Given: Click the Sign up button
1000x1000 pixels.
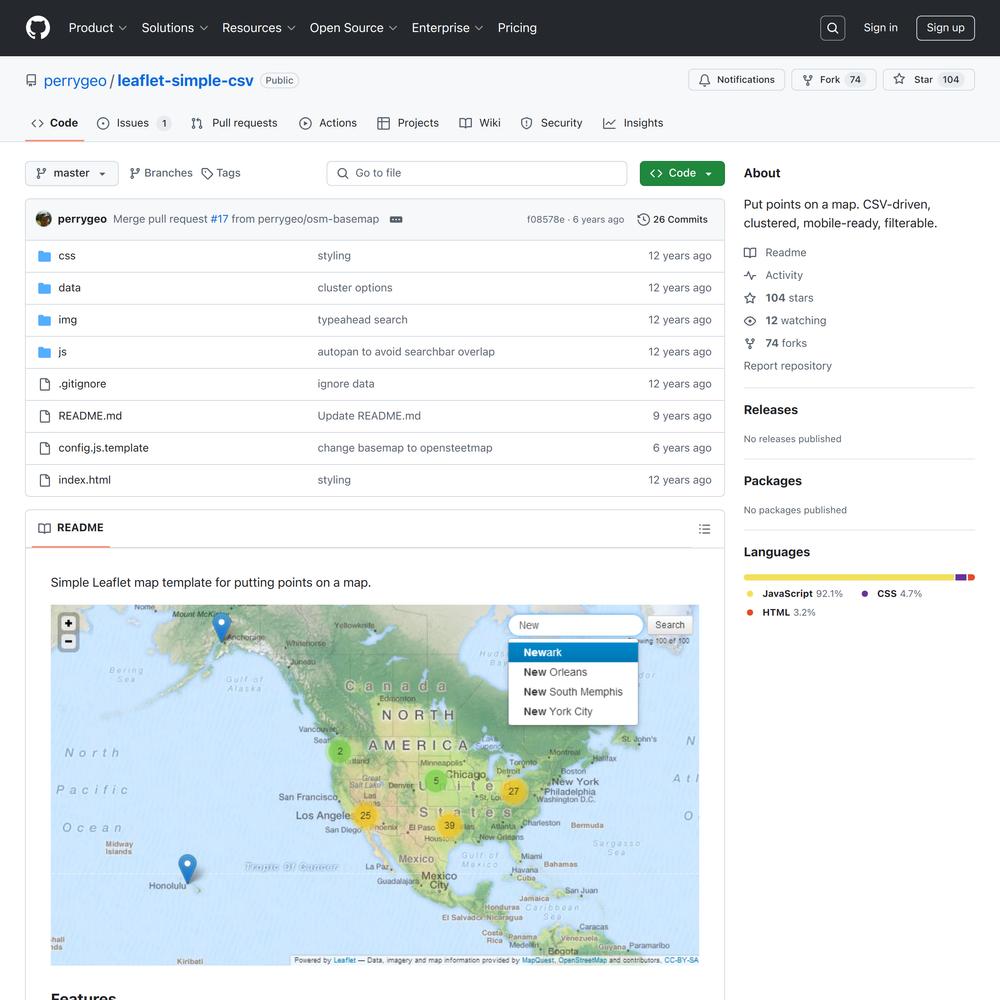Looking at the screenshot, I should point(945,28).
